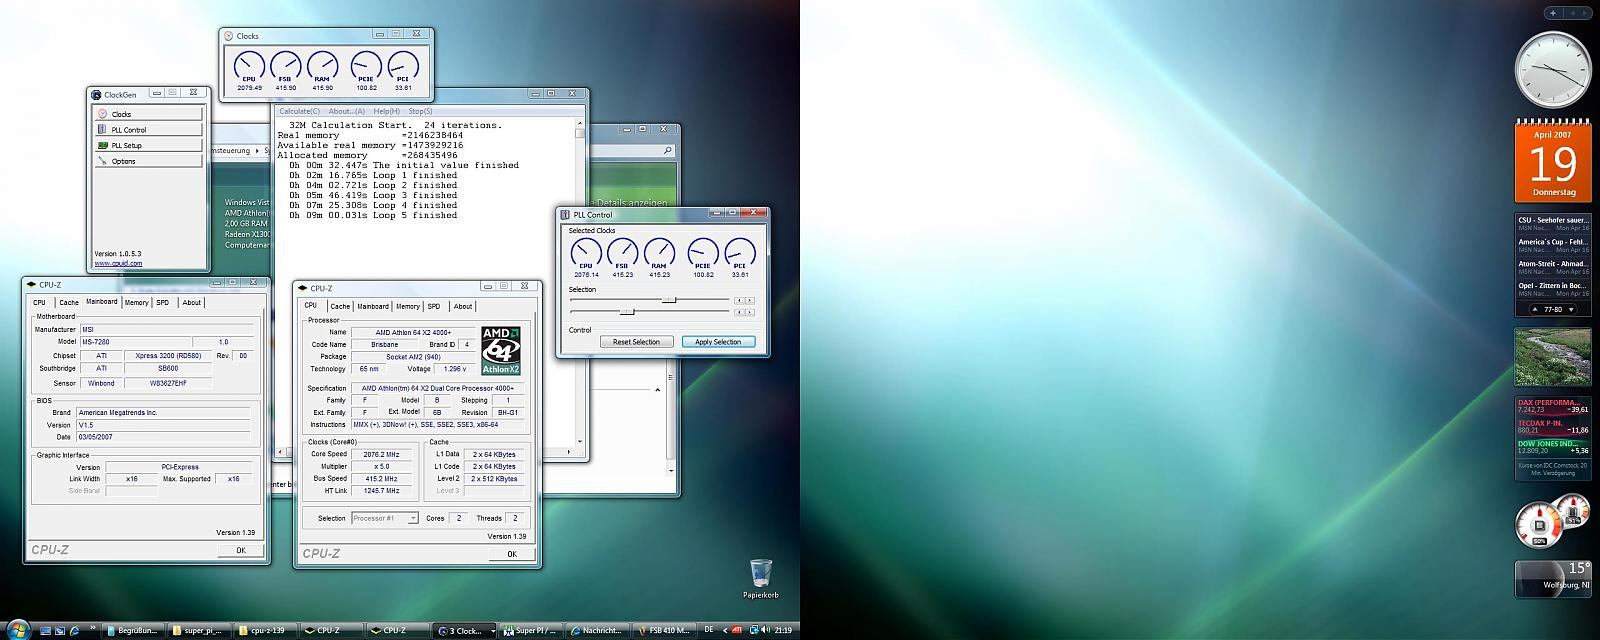Viewport: 1600px width, 640px height.
Task: Switch to Mainboard tab in the processor CPU-Z window
Action: point(373,306)
